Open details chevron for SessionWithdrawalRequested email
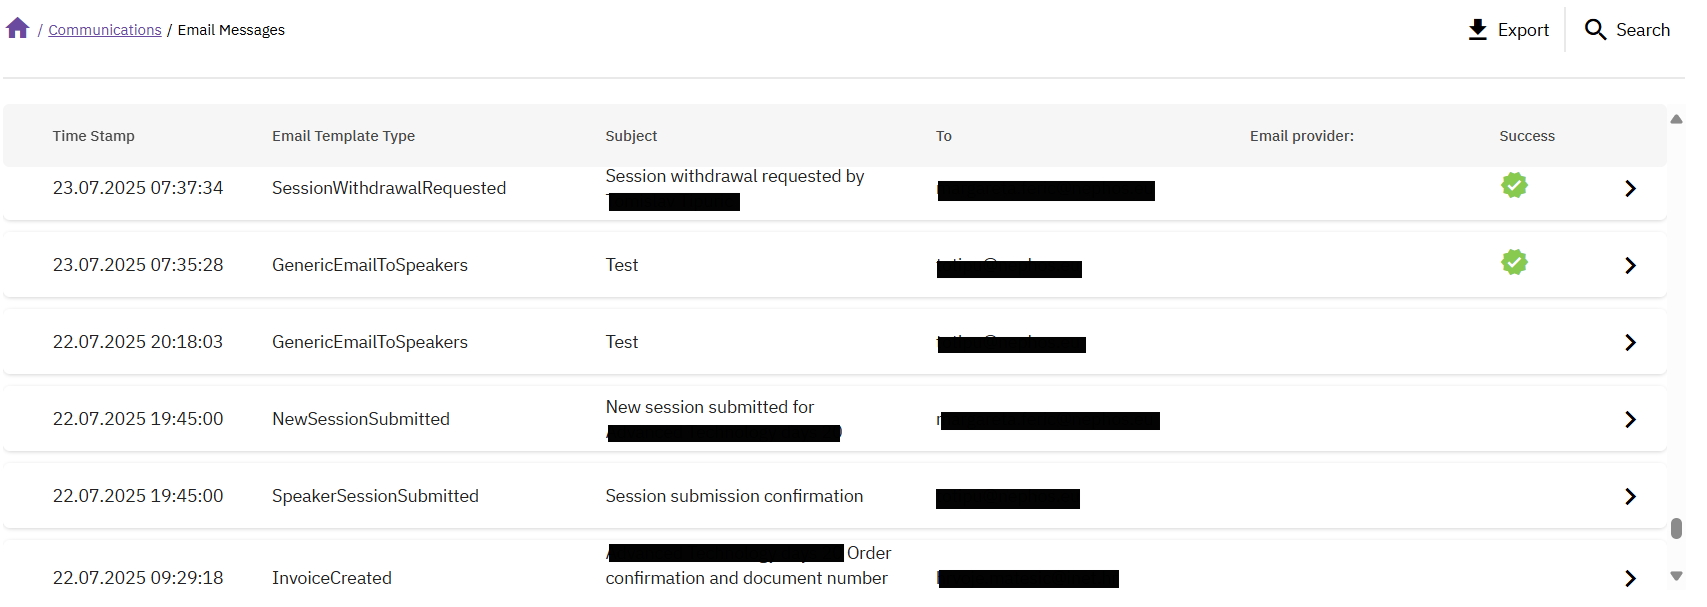Viewport: 1707px width, 607px height. (x=1630, y=188)
